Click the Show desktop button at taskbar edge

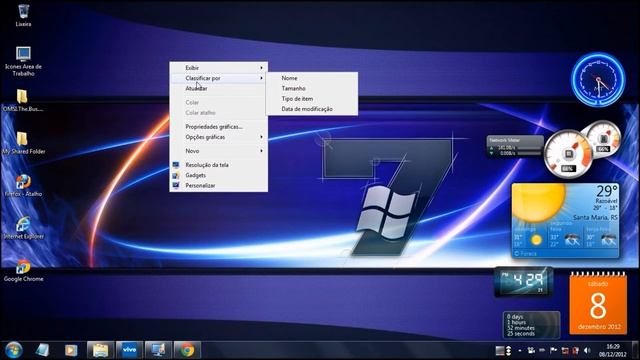click(636, 350)
